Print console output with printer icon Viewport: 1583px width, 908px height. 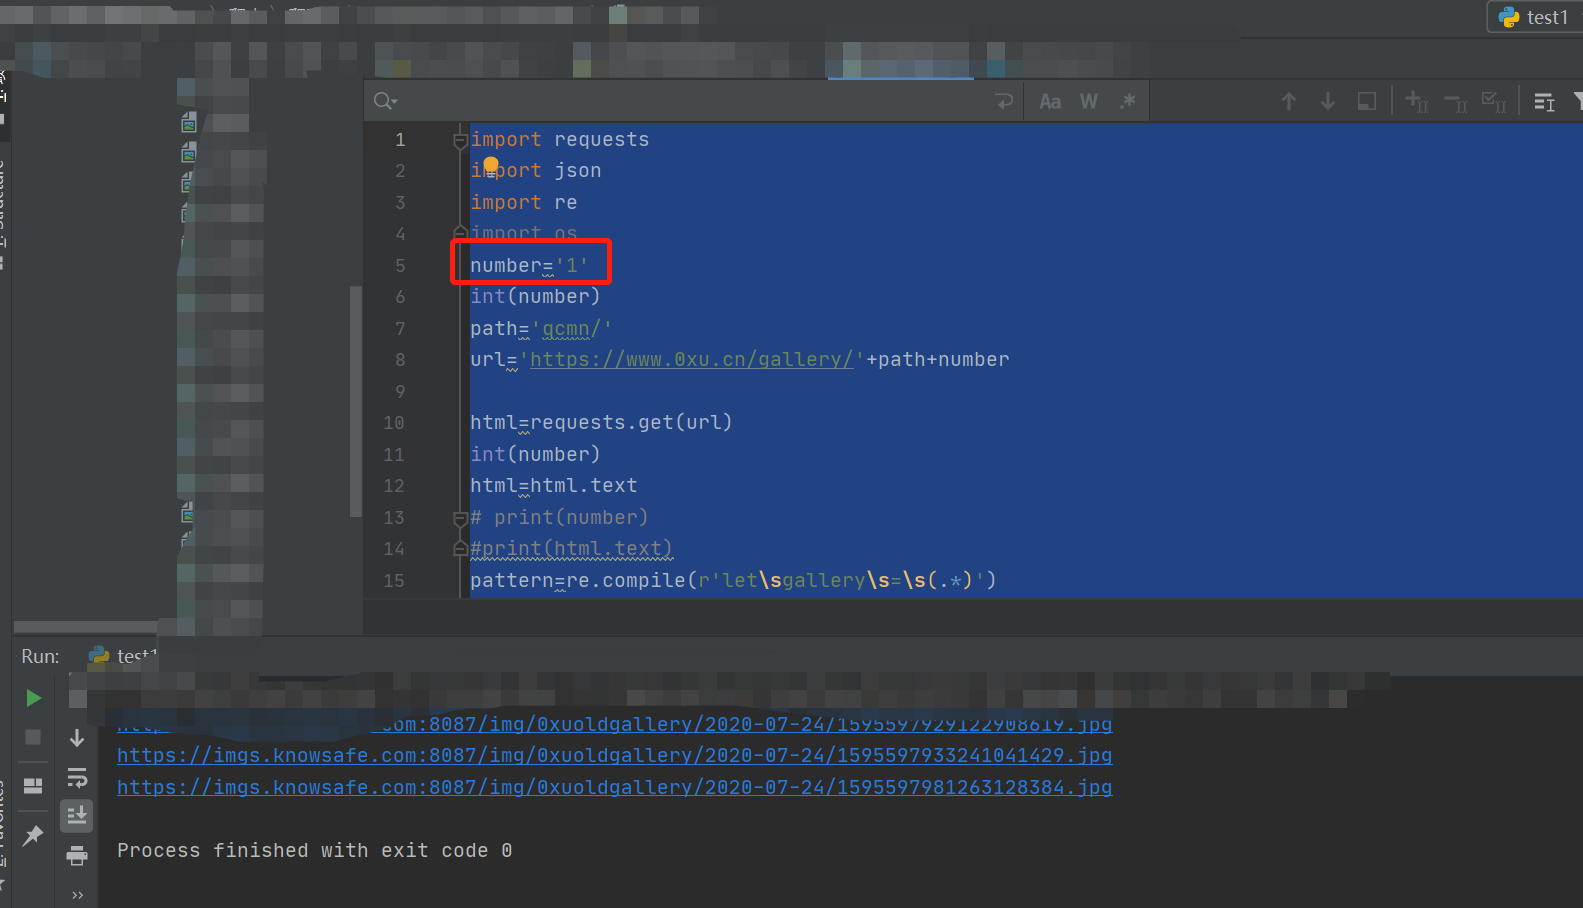pos(77,855)
